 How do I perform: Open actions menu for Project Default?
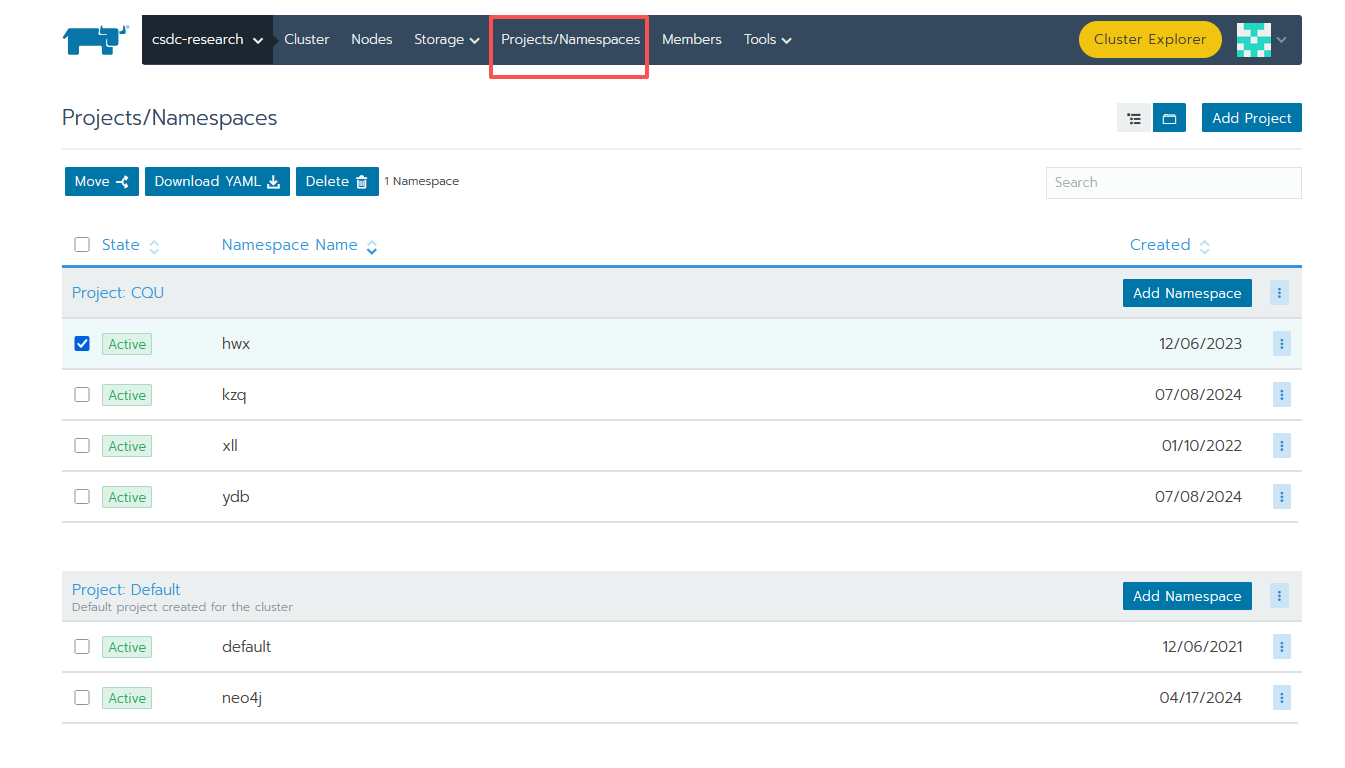tap(1279, 596)
